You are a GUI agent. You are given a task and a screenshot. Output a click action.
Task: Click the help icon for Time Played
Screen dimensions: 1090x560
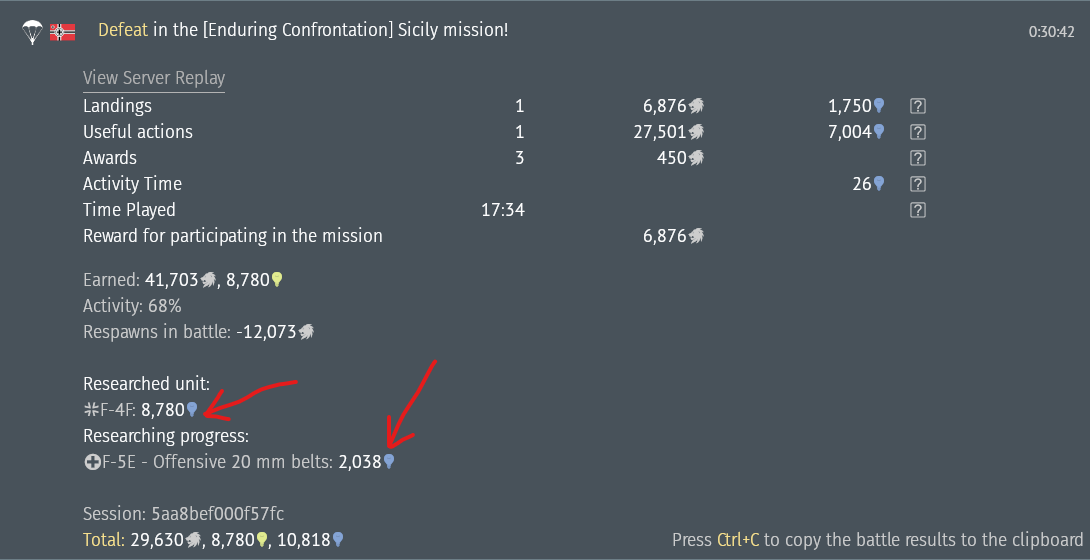(918, 210)
